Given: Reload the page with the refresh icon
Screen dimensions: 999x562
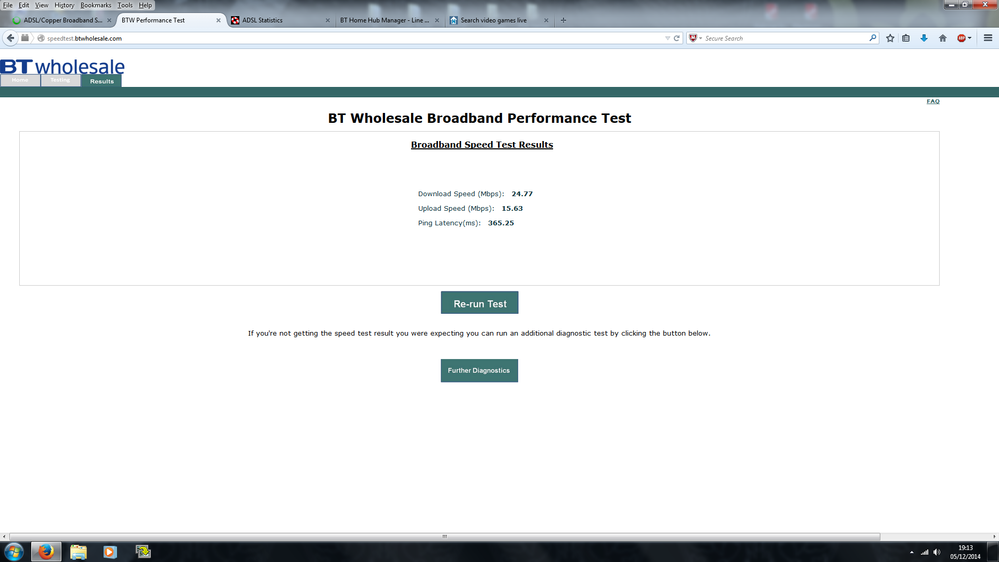Looking at the screenshot, I should point(677,38).
